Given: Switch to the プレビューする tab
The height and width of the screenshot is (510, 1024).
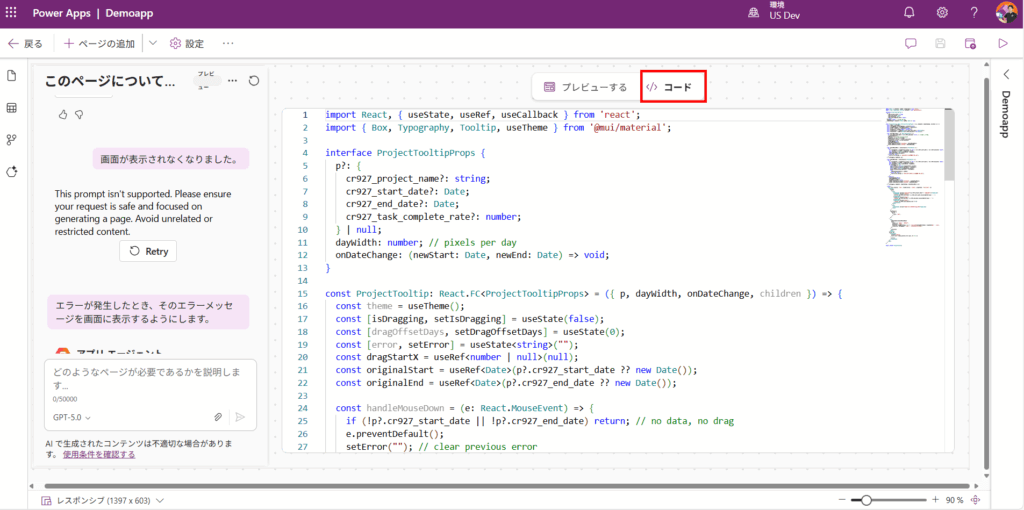Looking at the screenshot, I should coord(585,87).
